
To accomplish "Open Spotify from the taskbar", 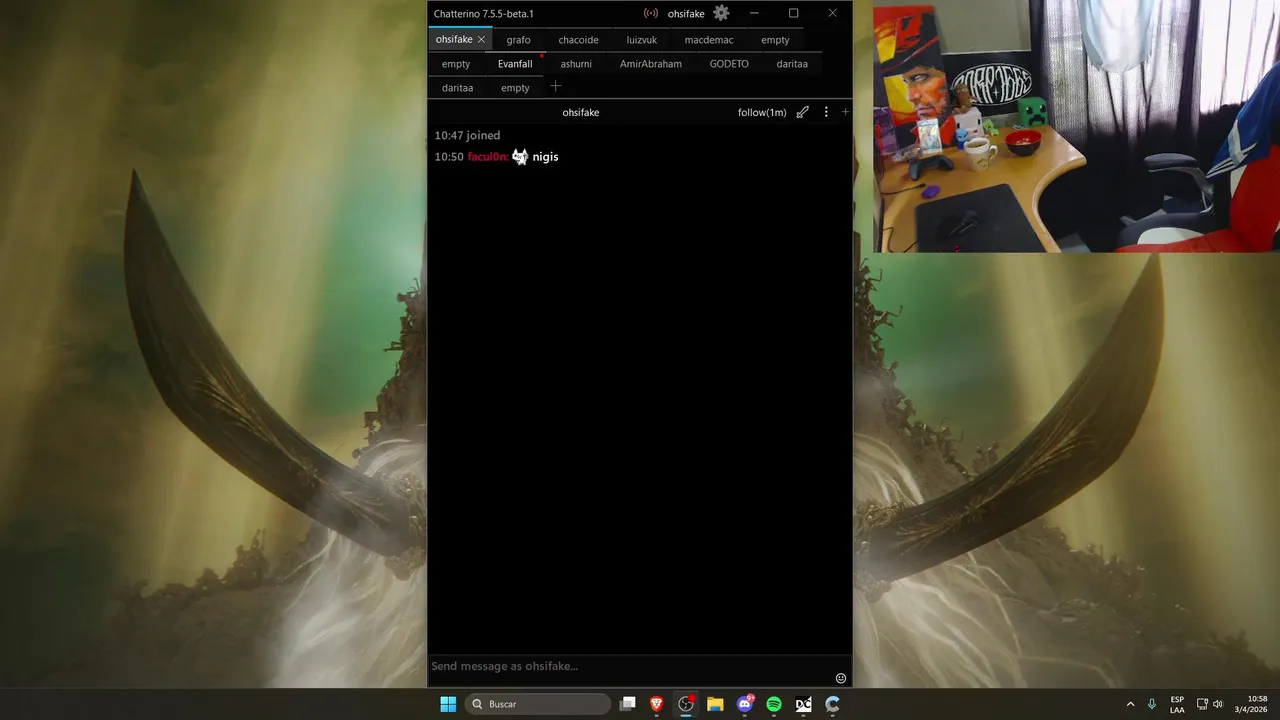I will click(774, 704).
